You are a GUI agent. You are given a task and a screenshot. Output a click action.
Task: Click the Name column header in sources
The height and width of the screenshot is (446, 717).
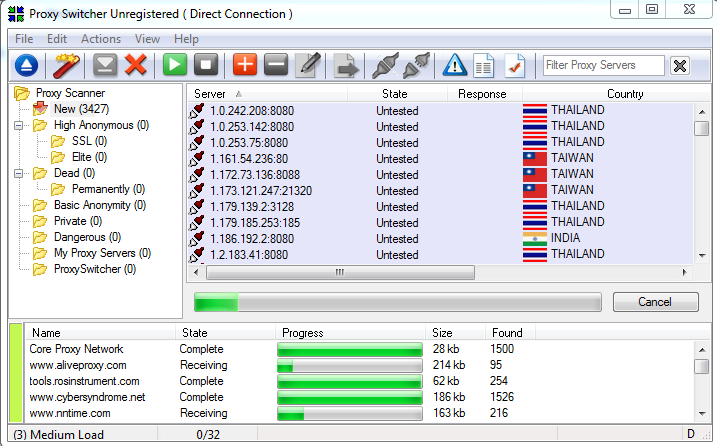tap(100, 333)
